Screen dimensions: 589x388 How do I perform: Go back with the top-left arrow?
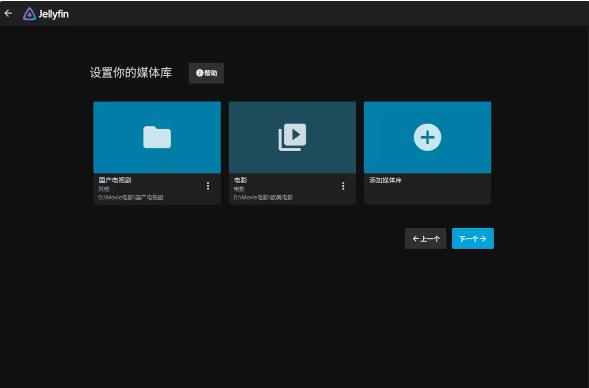point(8,14)
